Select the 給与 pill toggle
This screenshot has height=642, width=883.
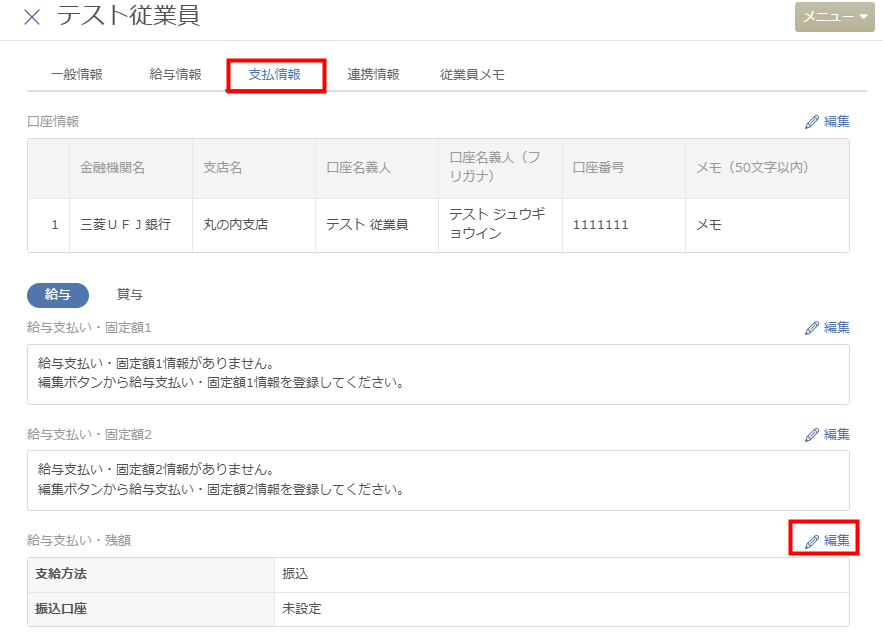pyautogui.click(x=58, y=294)
